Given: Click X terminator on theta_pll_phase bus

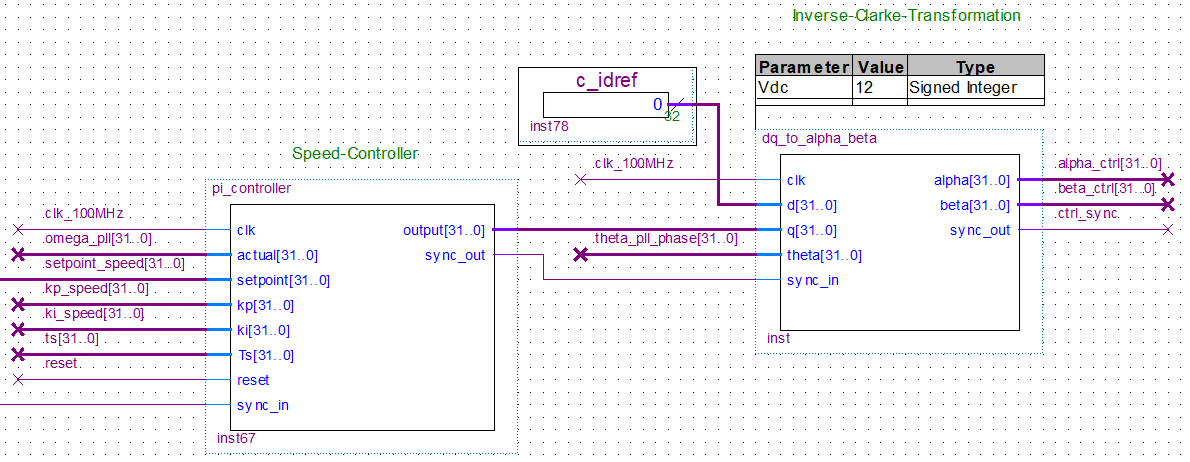Looking at the screenshot, I should [x=581, y=255].
